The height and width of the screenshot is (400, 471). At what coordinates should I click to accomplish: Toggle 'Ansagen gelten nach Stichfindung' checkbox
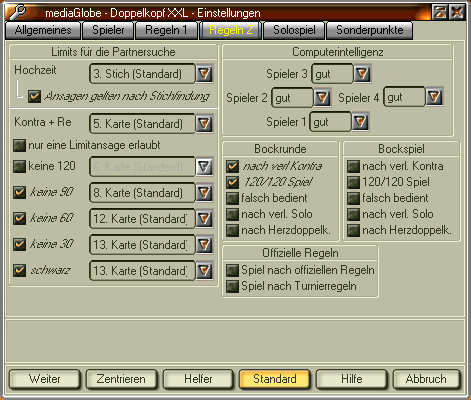pyautogui.click(x=34, y=97)
